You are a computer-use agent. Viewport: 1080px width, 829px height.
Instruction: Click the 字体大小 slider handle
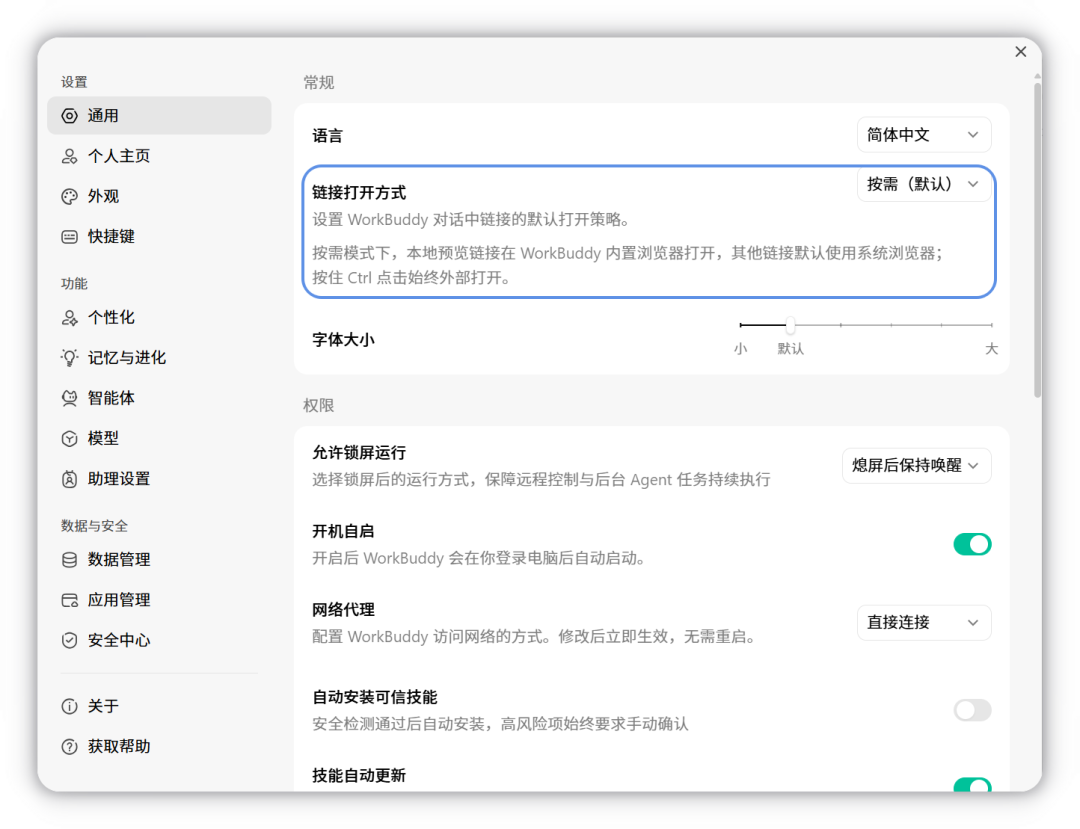click(x=790, y=325)
